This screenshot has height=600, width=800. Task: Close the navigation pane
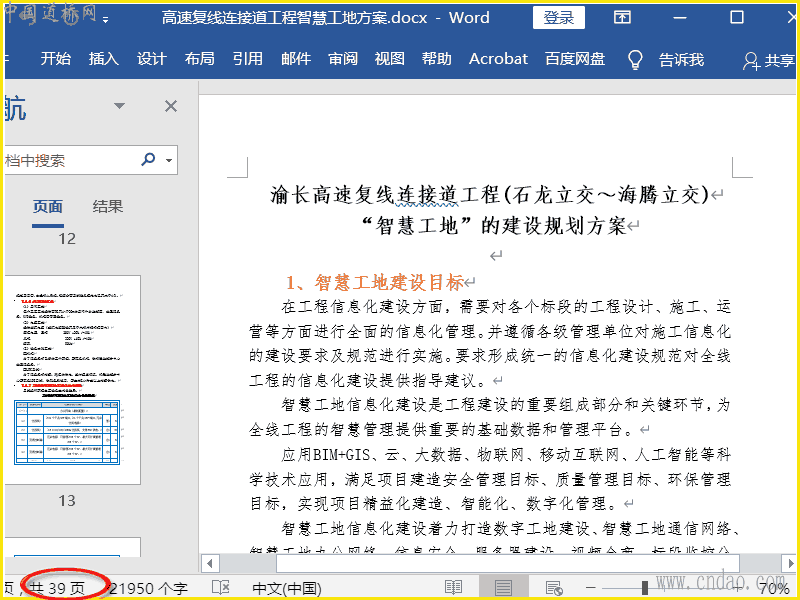171,106
